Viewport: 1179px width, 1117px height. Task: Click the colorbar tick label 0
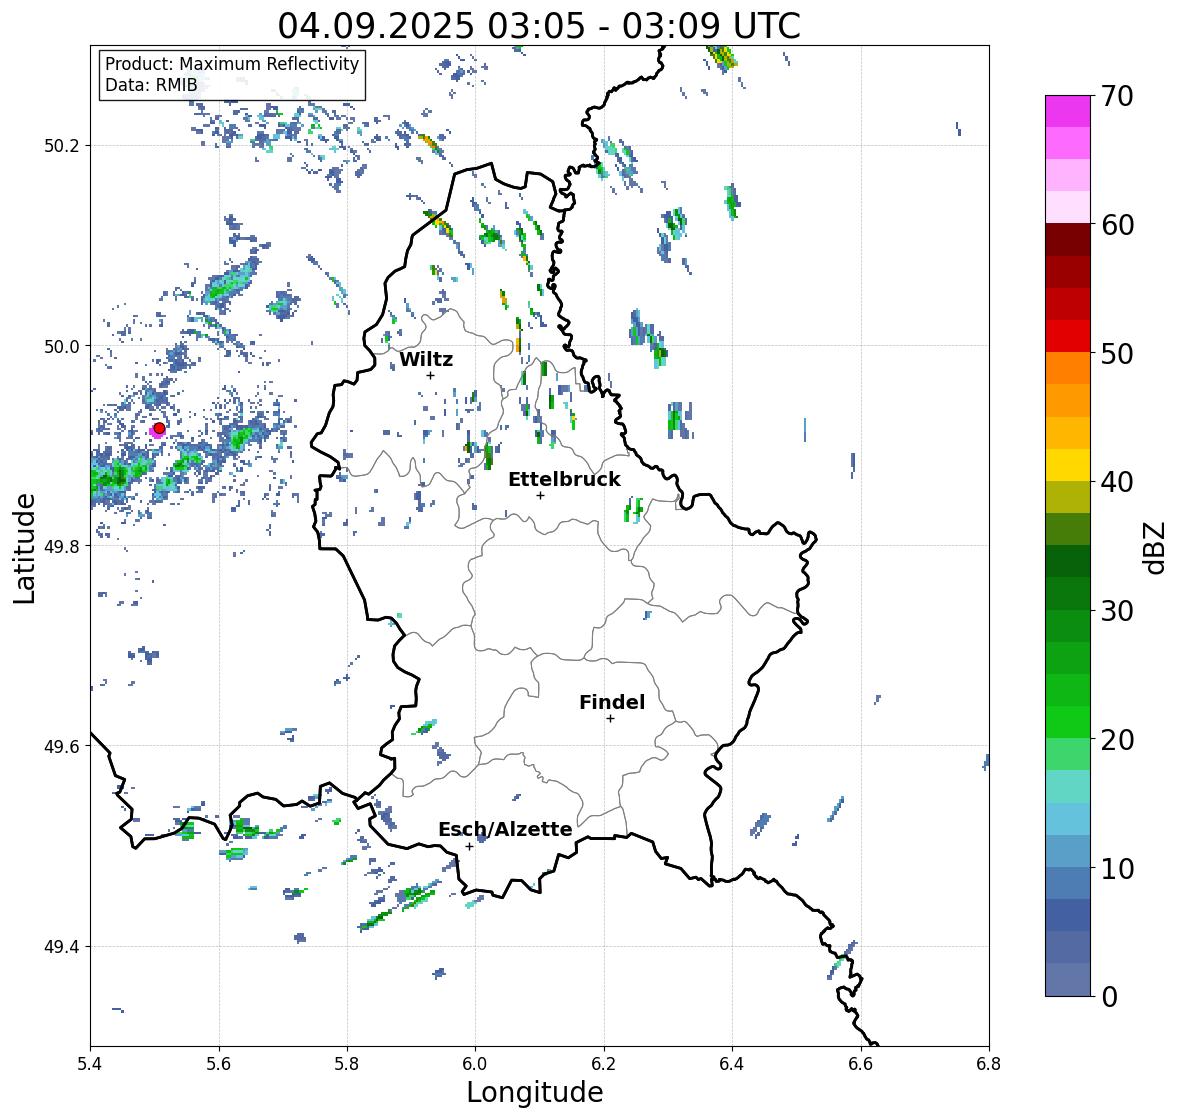click(1109, 997)
